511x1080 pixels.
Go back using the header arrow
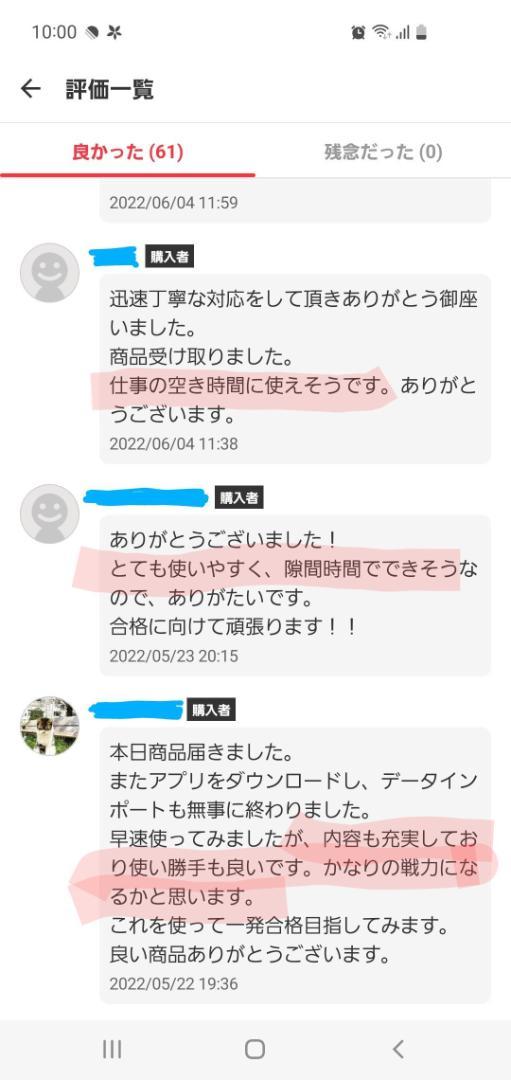coord(30,89)
